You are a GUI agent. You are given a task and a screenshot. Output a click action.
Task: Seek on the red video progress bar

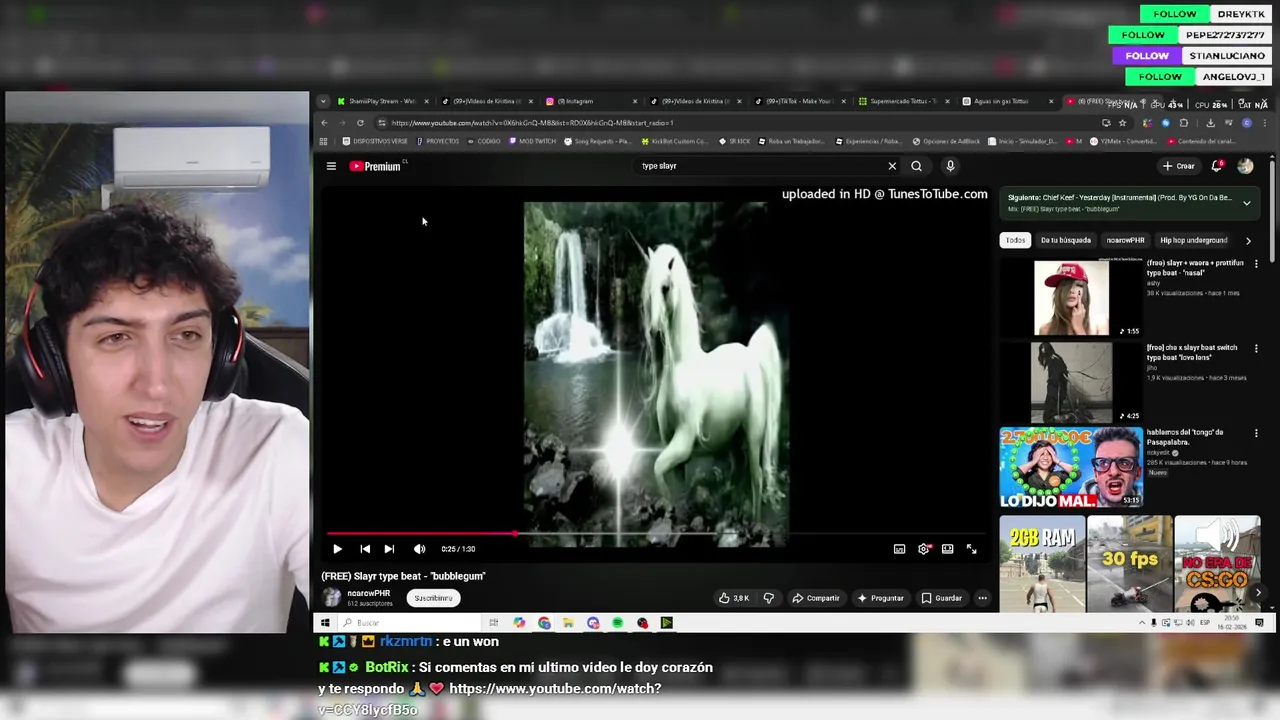pyautogui.click(x=655, y=534)
